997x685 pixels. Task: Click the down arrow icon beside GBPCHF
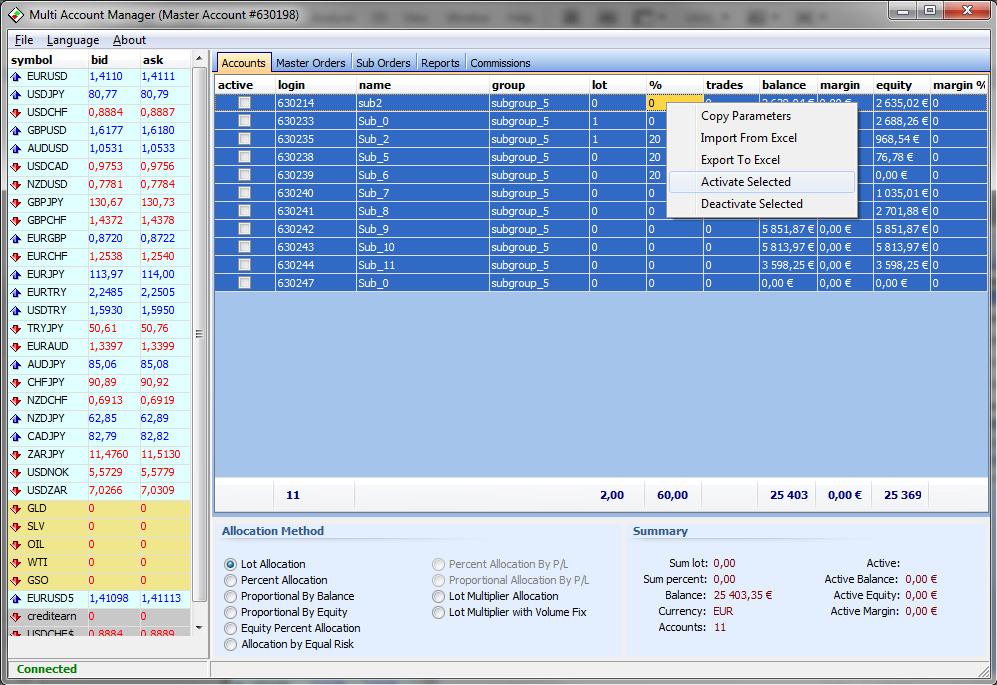[x=16, y=221]
